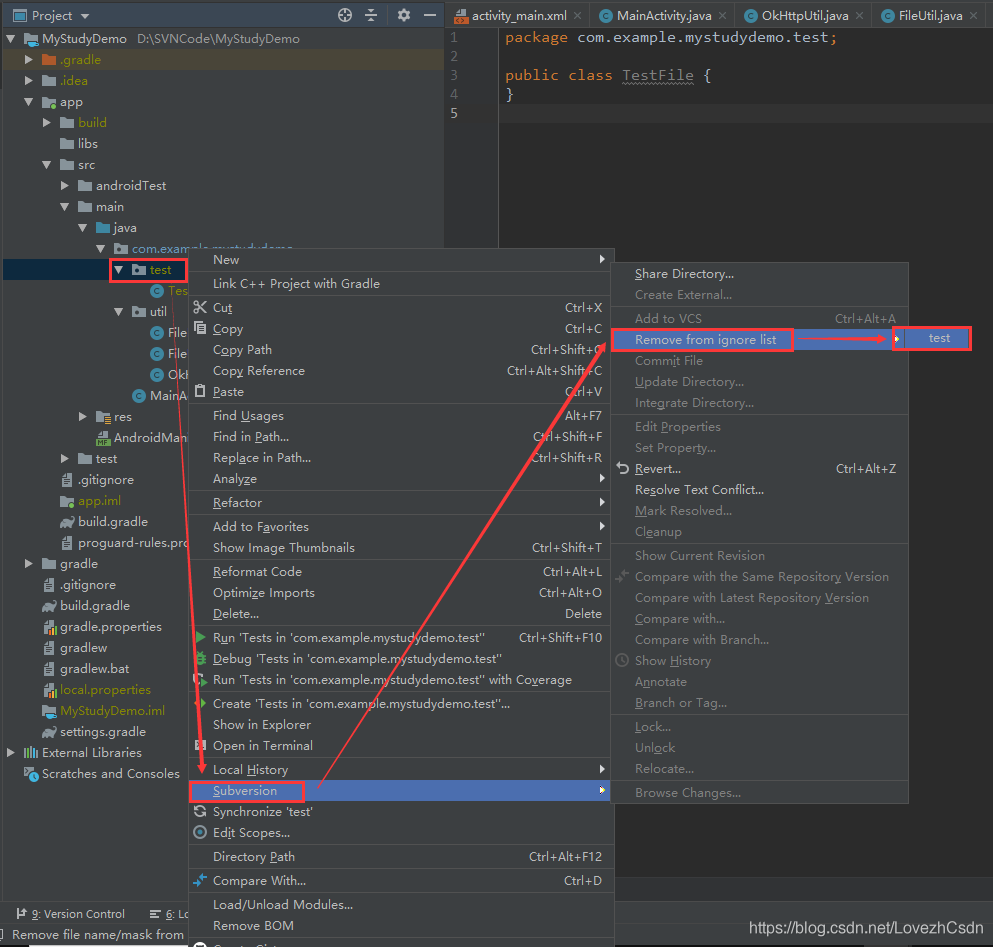
Task: Click the build.gradle file icon under app
Action: point(66,522)
